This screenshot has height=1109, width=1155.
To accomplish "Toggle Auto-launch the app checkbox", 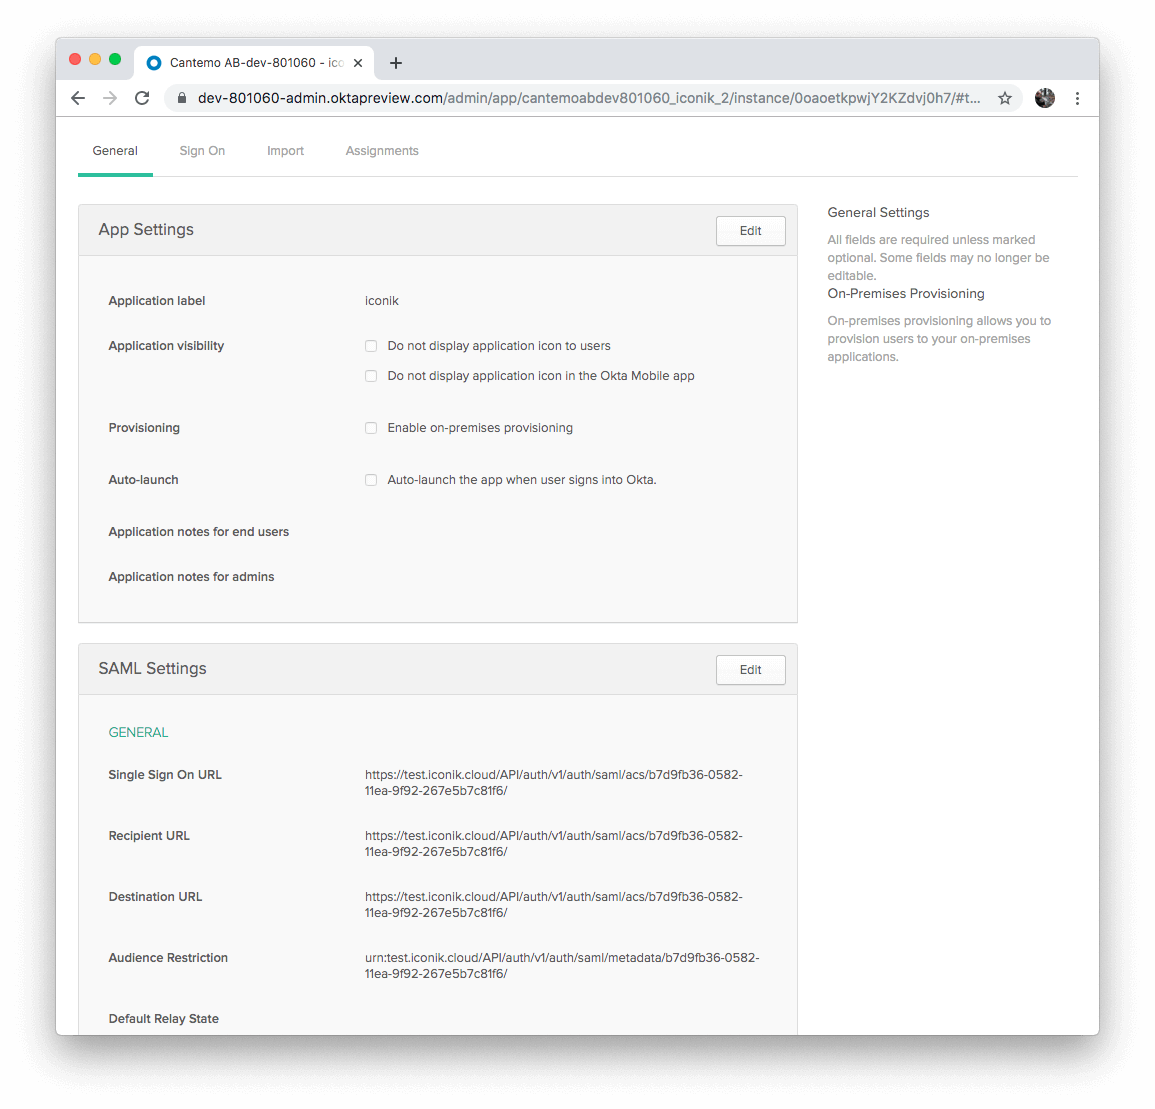I will (371, 480).
